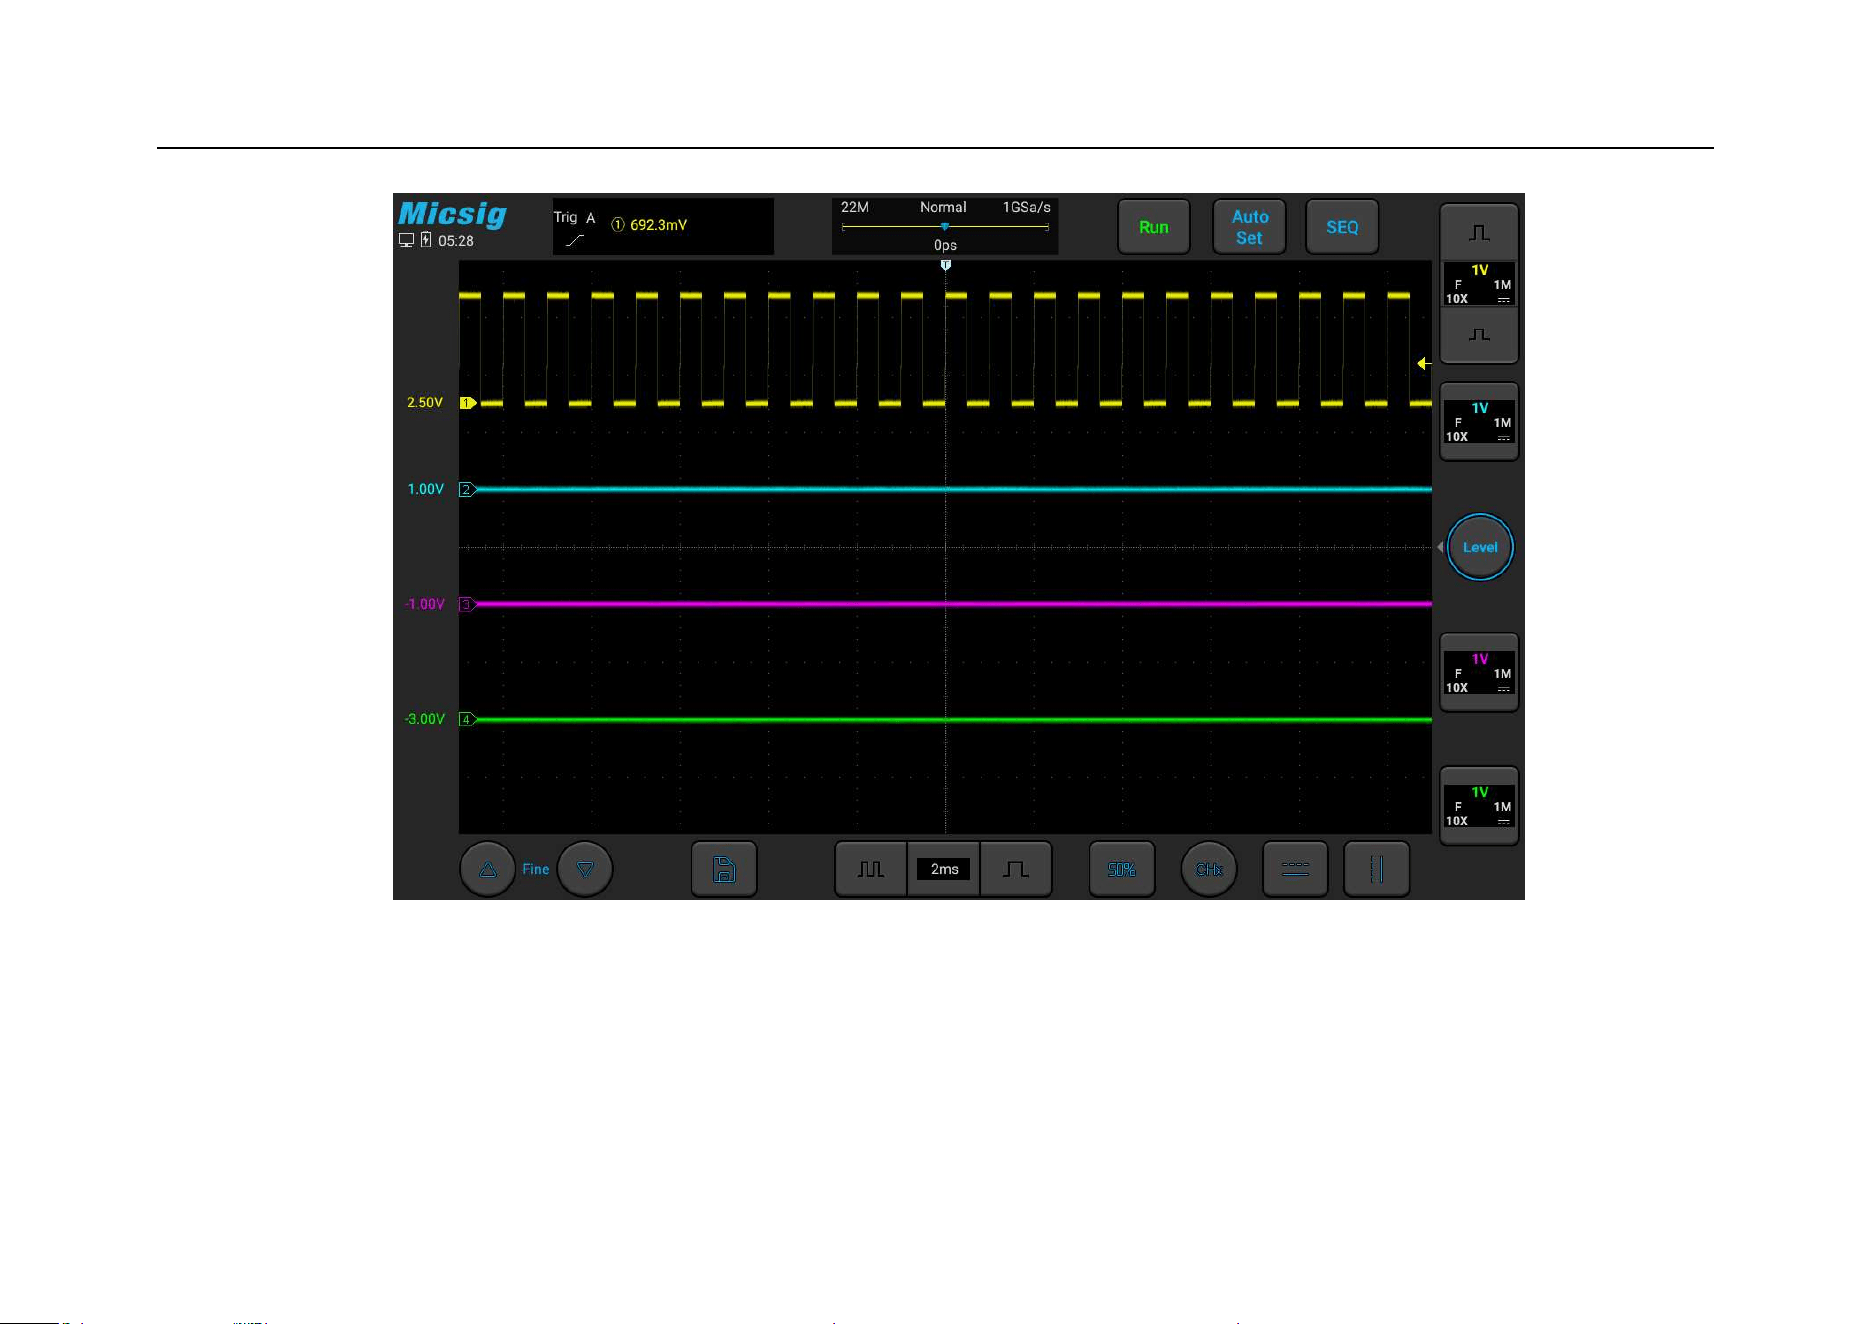
Task: Tap the save waveform disk icon
Action: pyautogui.click(x=724, y=869)
